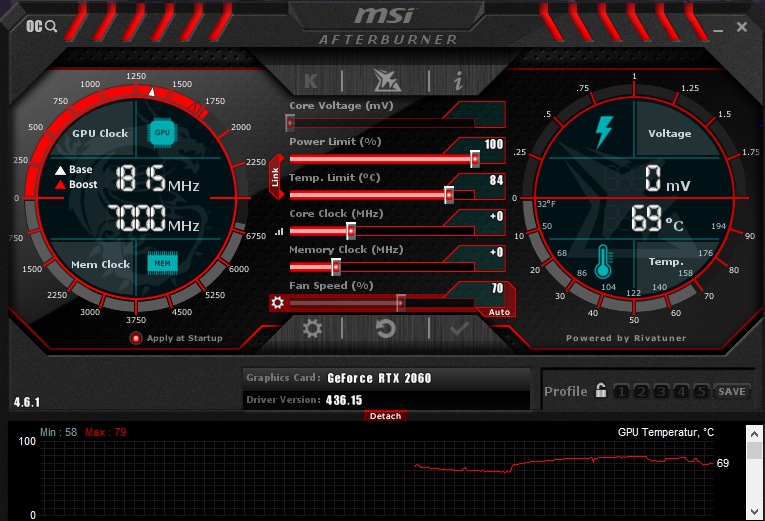Click the SAVE profile button
This screenshot has height=521, width=765.
tap(732, 392)
